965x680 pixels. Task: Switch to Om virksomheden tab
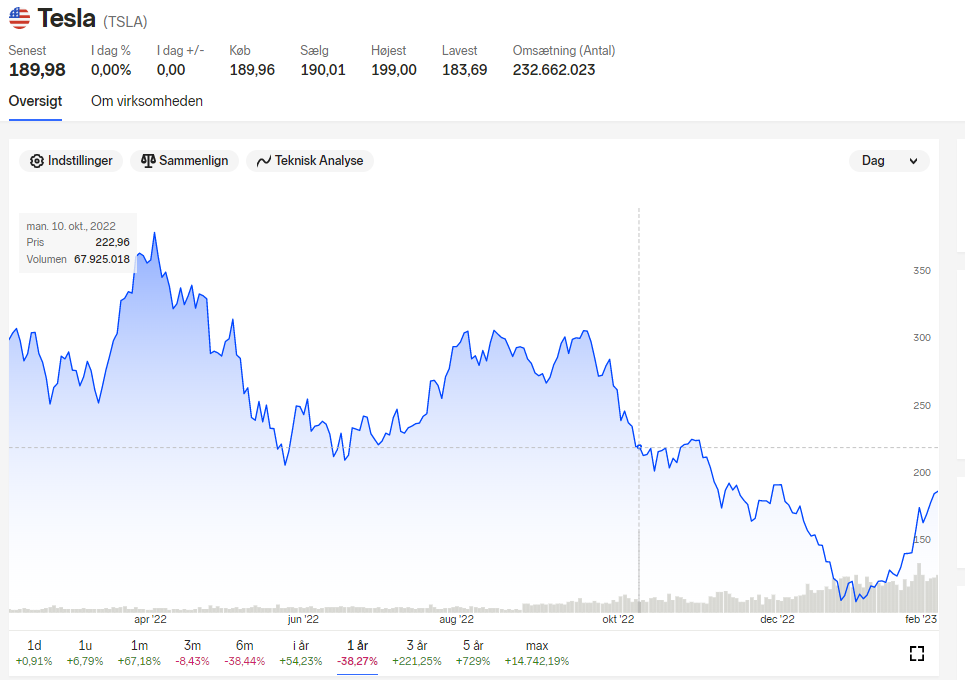click(147, 101)
